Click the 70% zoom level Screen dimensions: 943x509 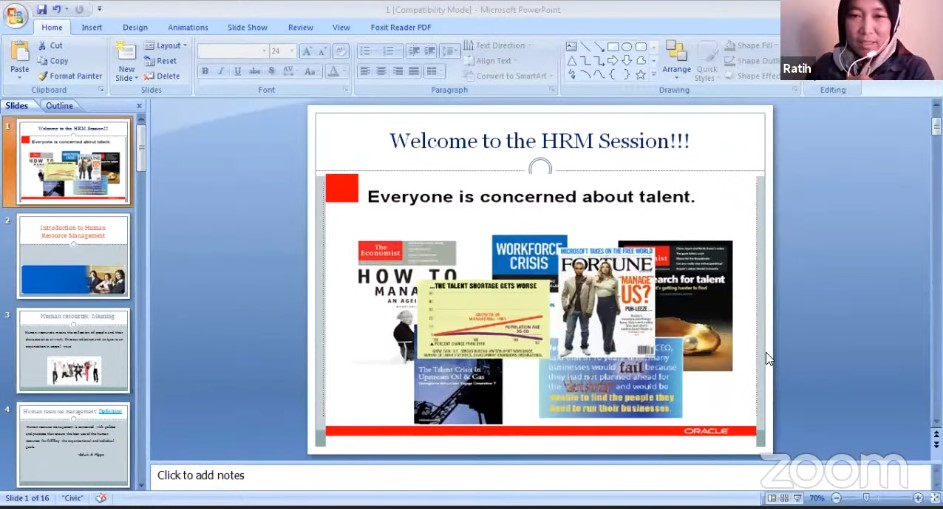(816, 498)
